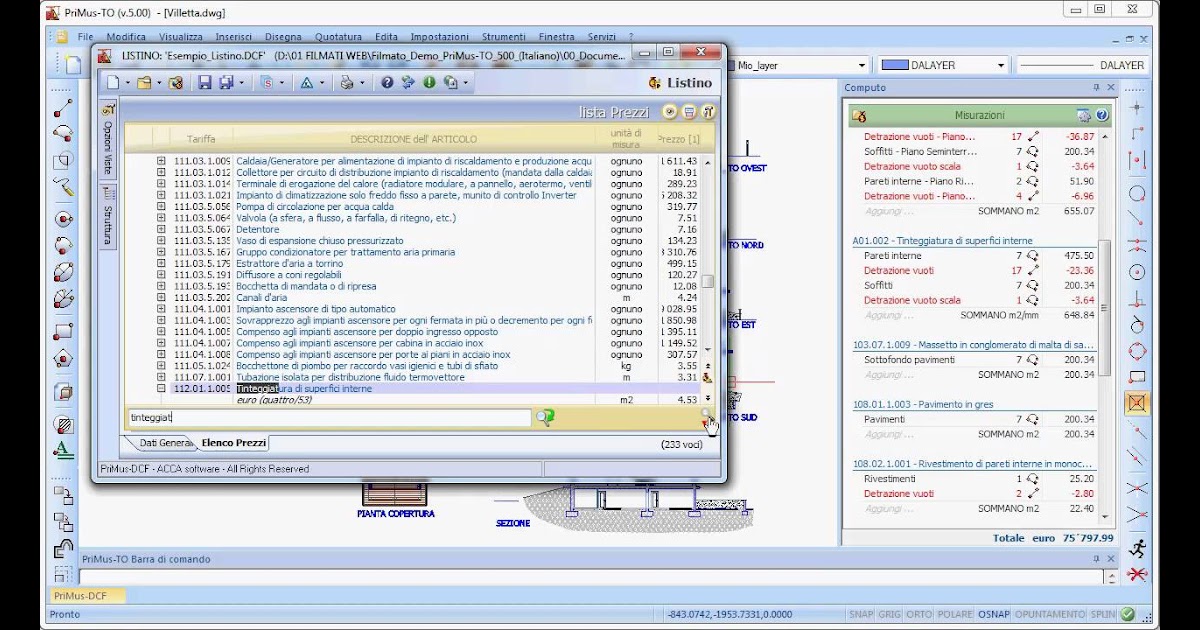Open the DALAYER color layer dropdown
Image resolution: width=1200 pixels, height=630 pixels.
[1000, 66]
